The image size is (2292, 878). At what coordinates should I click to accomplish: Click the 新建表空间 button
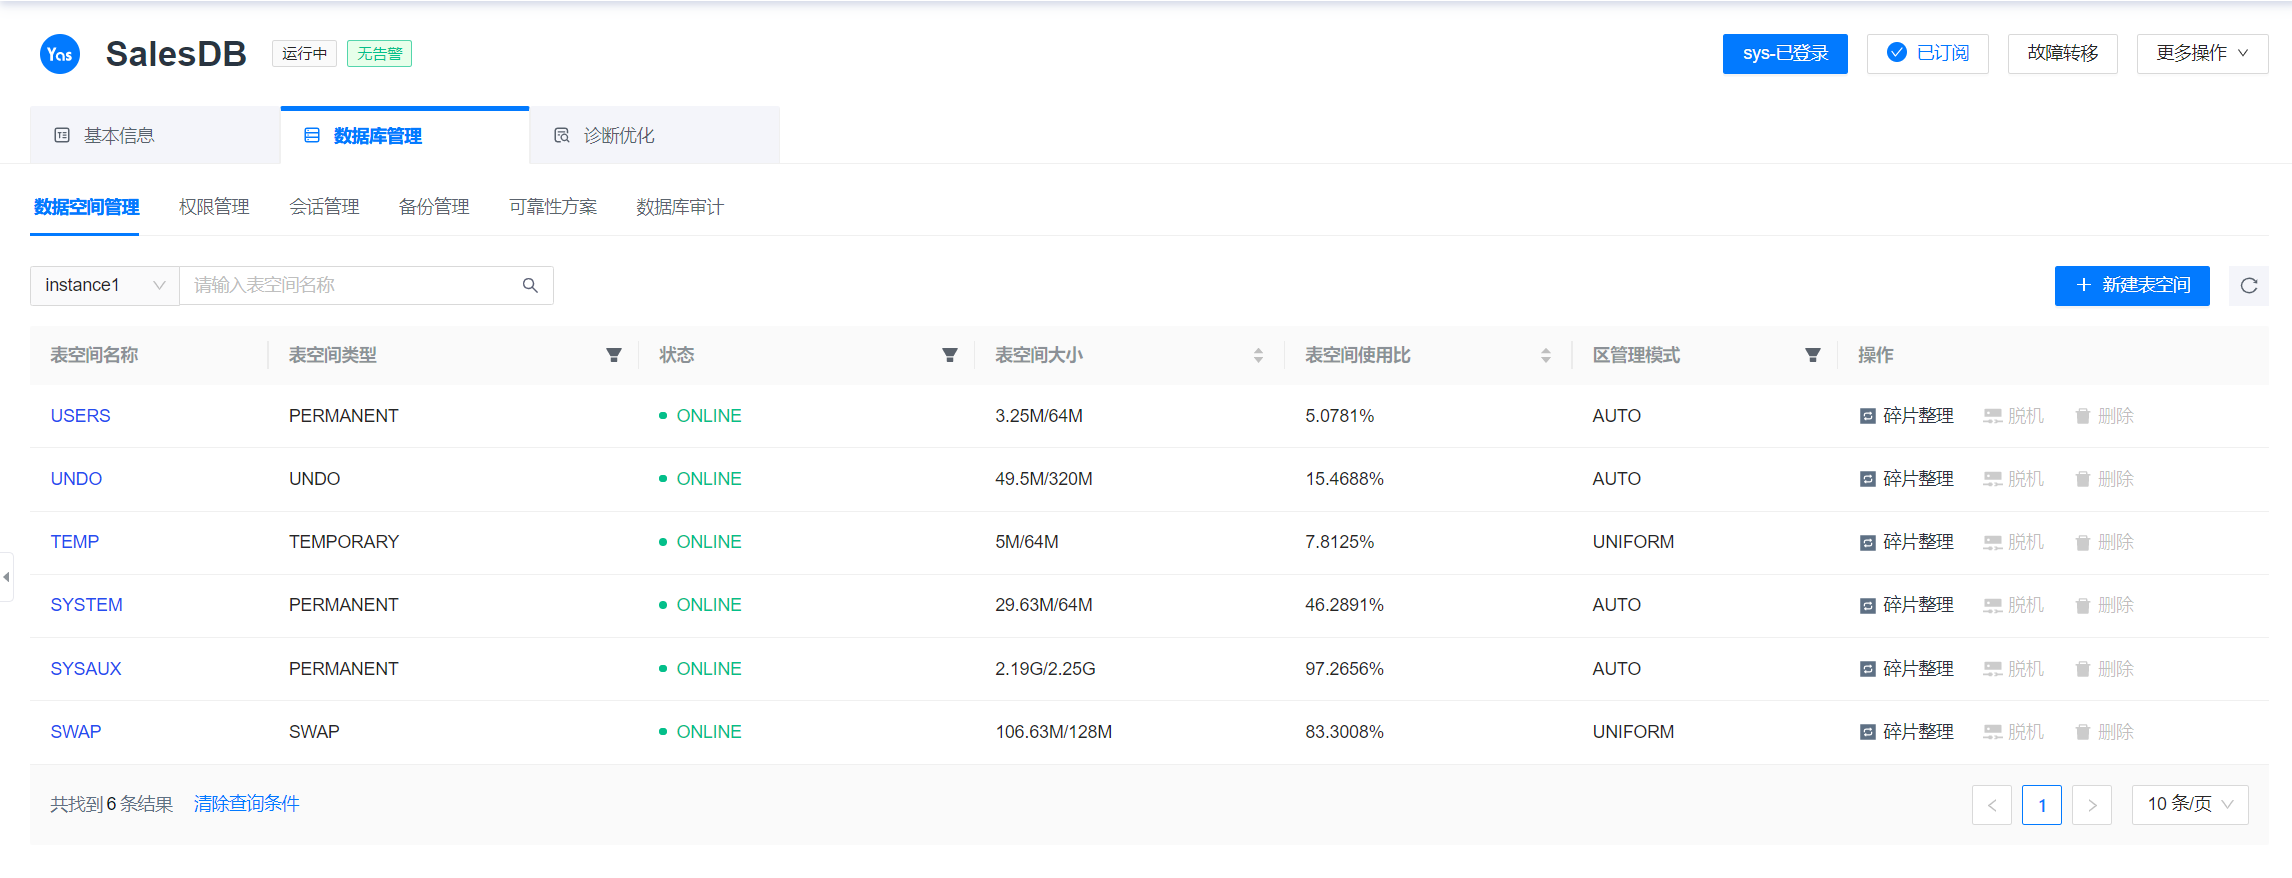pos(2131,286)
